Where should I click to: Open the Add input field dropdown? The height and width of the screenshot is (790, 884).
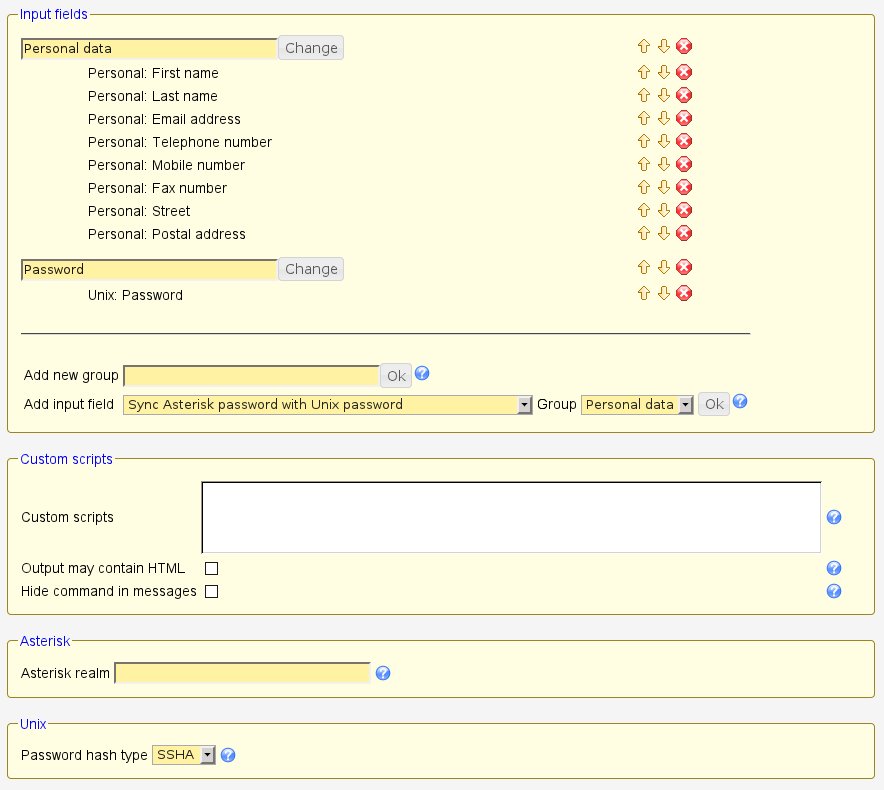coord(327,404)
